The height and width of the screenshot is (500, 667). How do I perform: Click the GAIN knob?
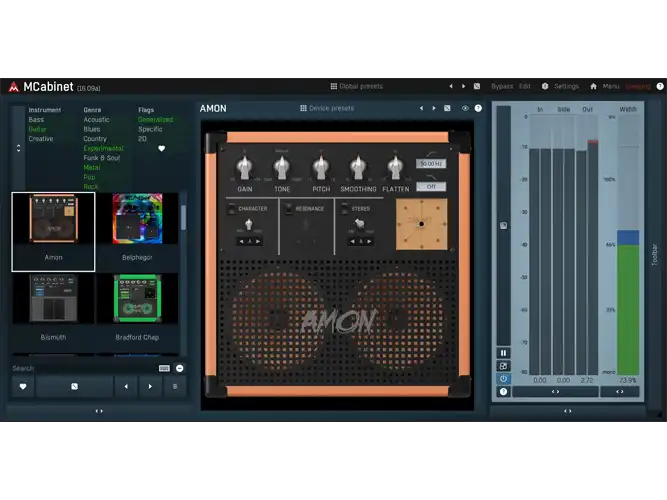pos(245,168)
